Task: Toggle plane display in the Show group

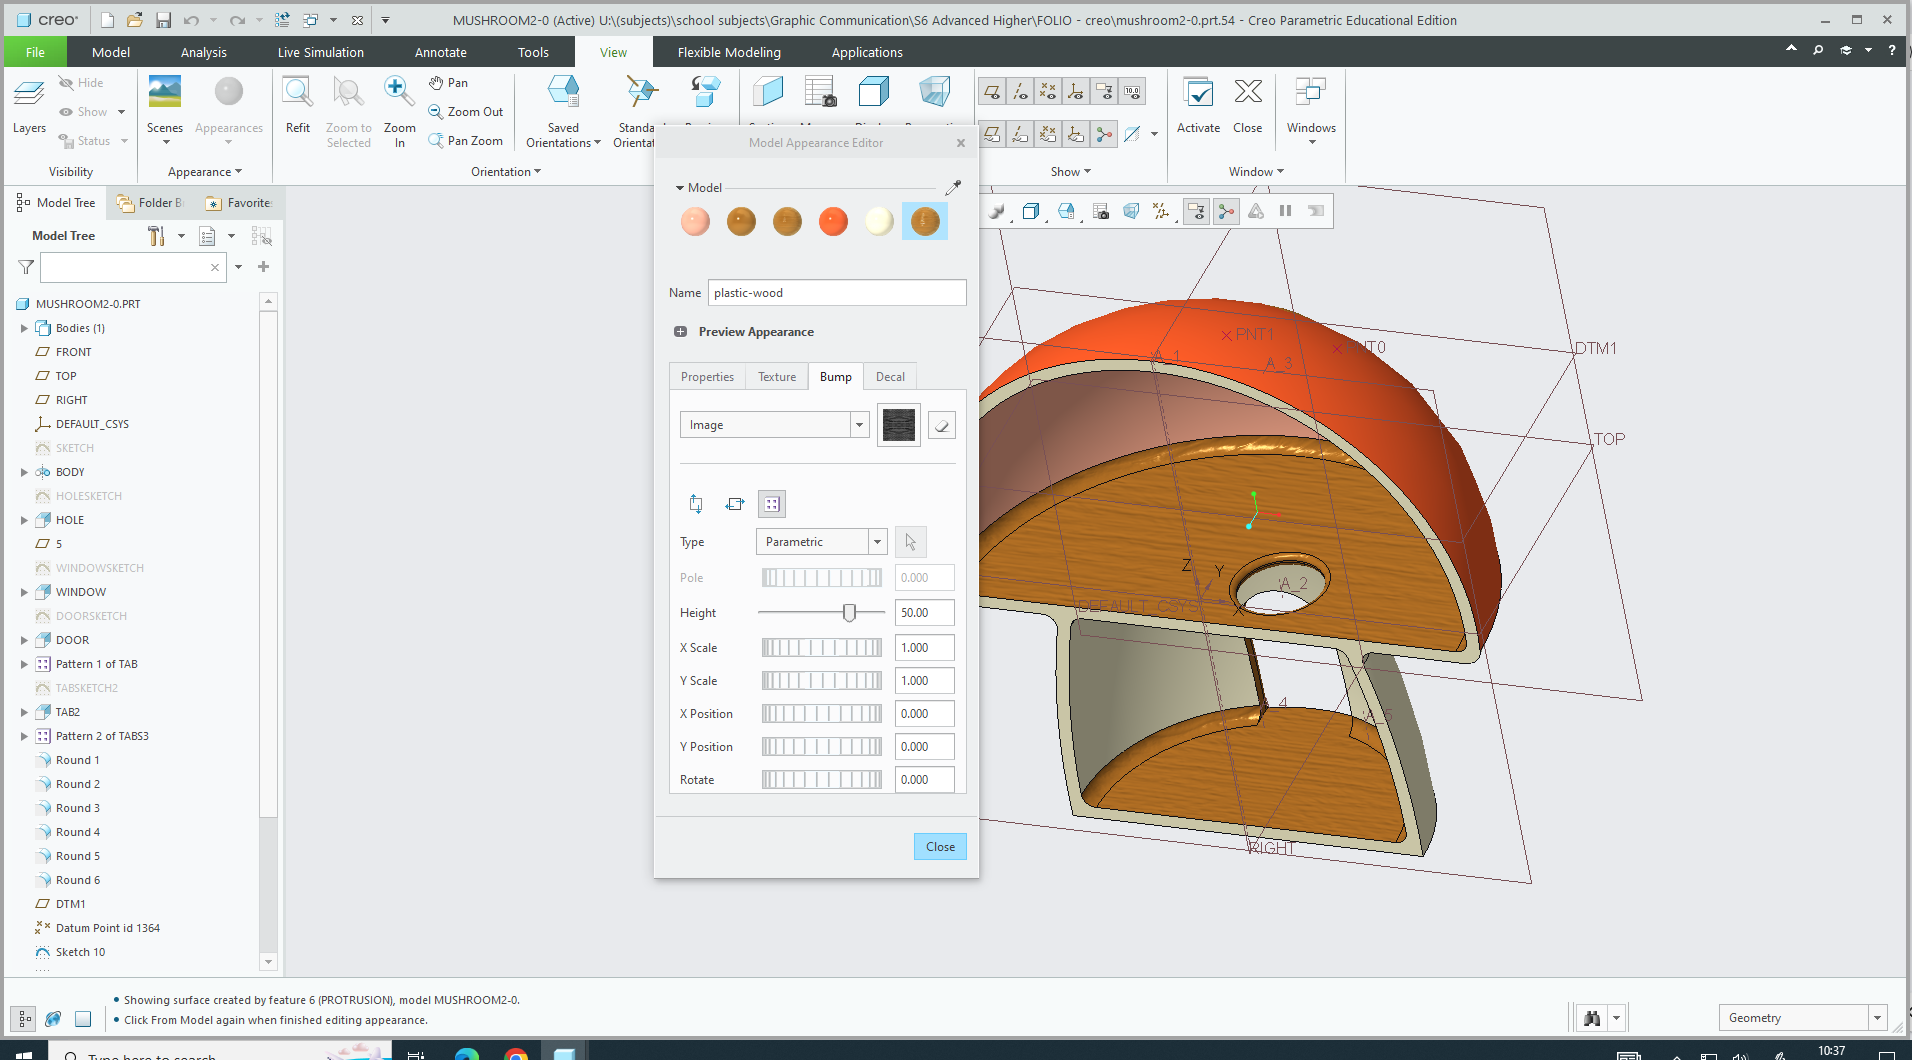Action: [x=992, y=91]
